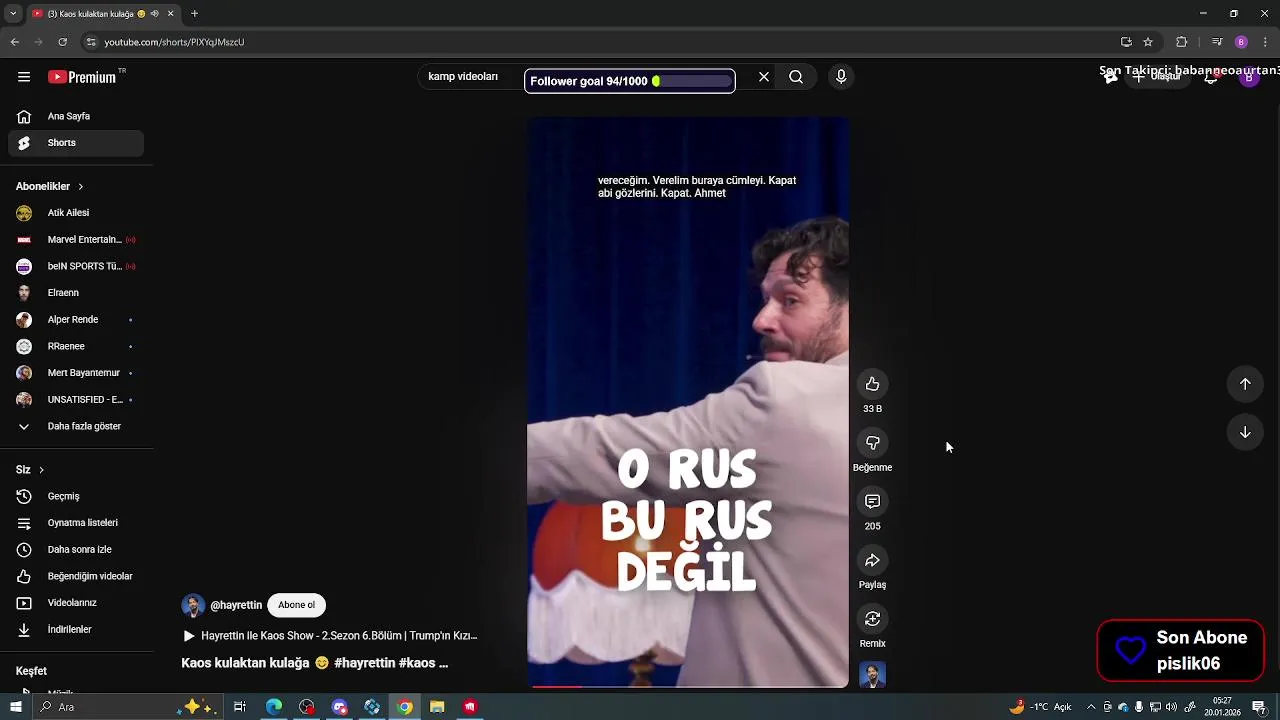1280x720 pixels.
Task: Open Alper Rende channel
Action: (76, 320)
